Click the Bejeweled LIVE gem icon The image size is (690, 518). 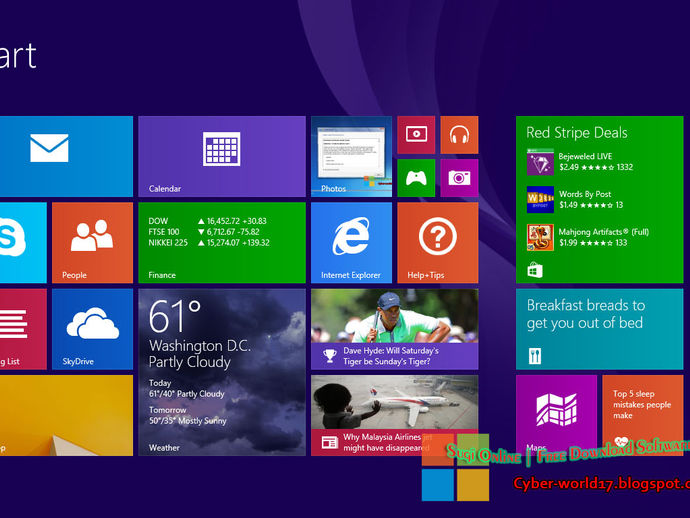point(540,162)
